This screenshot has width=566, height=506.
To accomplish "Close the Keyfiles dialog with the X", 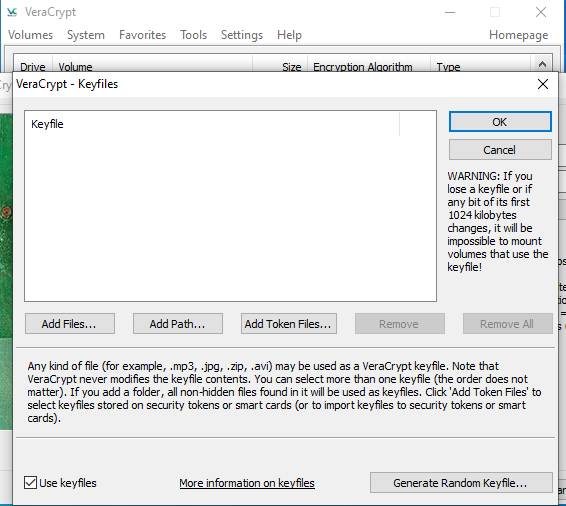I will [x=543, y=84].
